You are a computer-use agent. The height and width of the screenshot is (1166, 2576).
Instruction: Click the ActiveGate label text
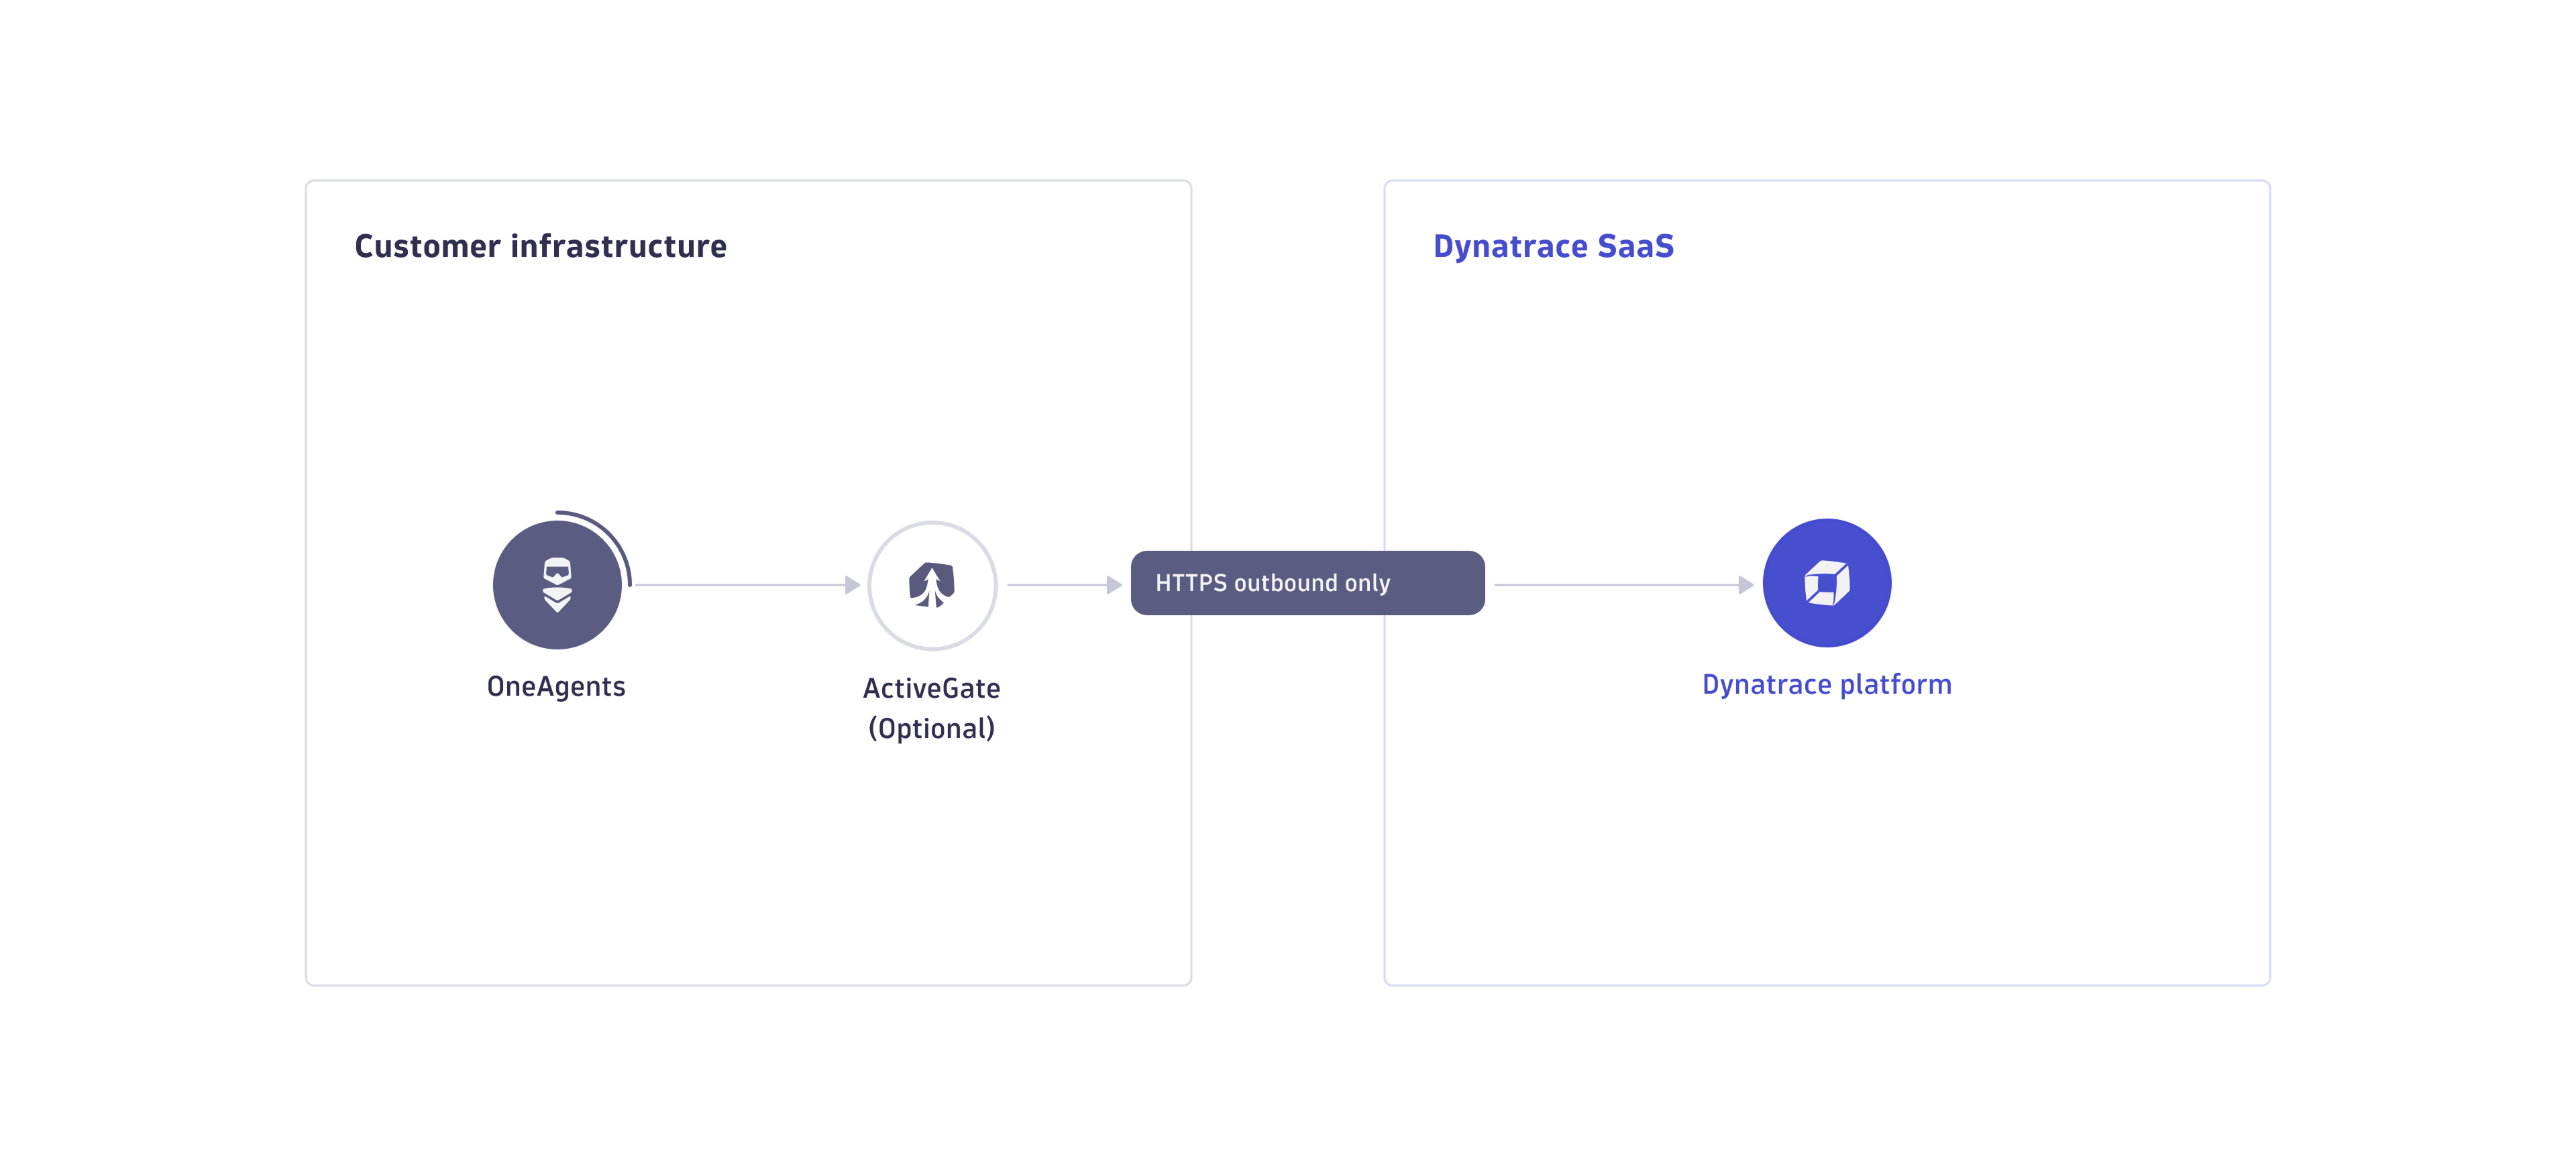931,689
